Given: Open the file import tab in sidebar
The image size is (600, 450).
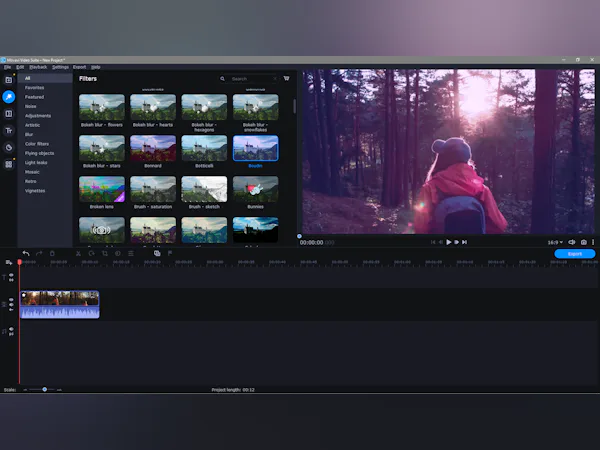Looking at the screenshot, I should tap(8, 80).
